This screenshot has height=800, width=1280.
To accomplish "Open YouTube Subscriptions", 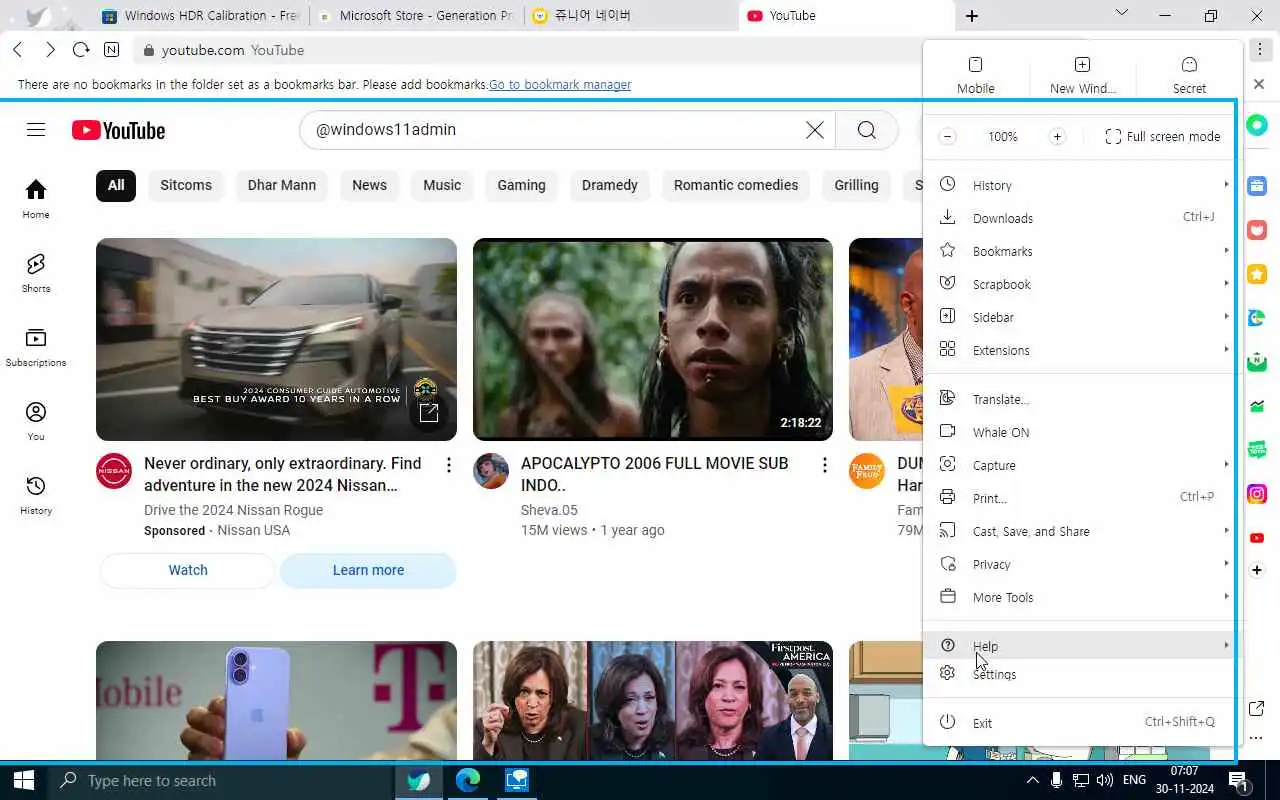I will point(36,346).
